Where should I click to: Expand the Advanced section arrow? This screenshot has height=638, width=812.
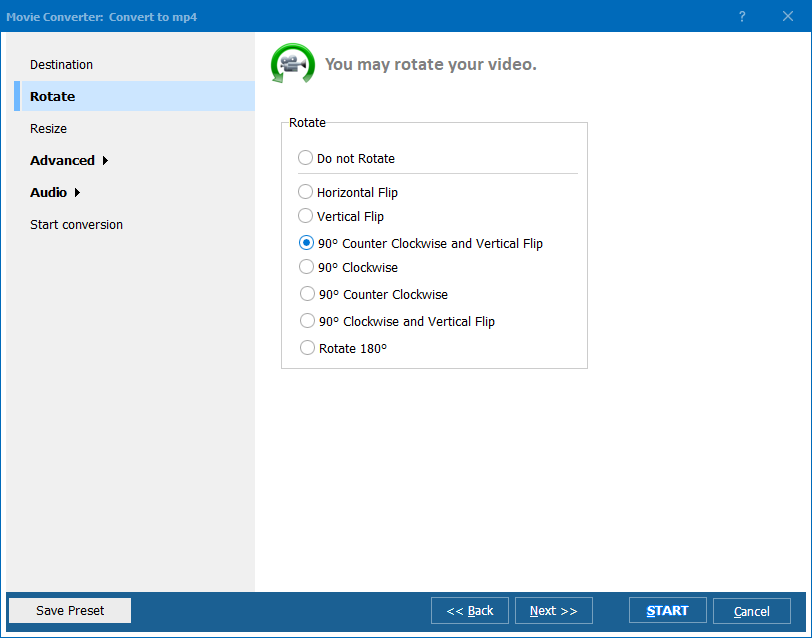point(105,161)
